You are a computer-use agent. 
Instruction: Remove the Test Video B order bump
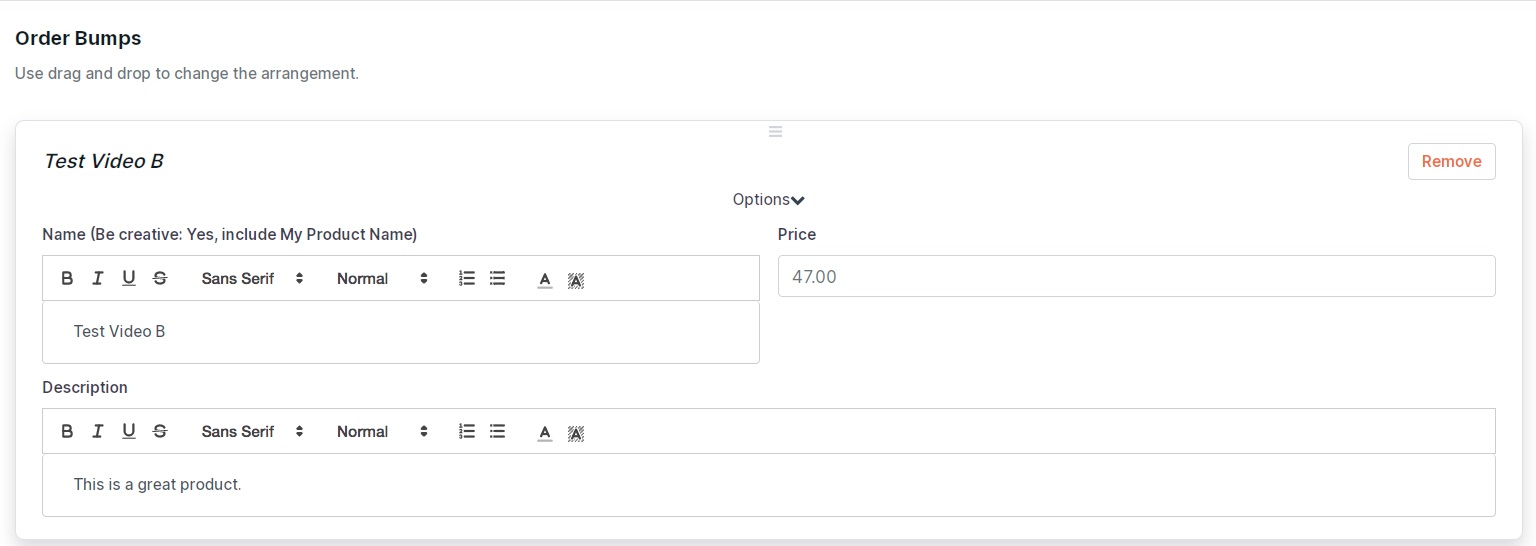point(1451,161)
